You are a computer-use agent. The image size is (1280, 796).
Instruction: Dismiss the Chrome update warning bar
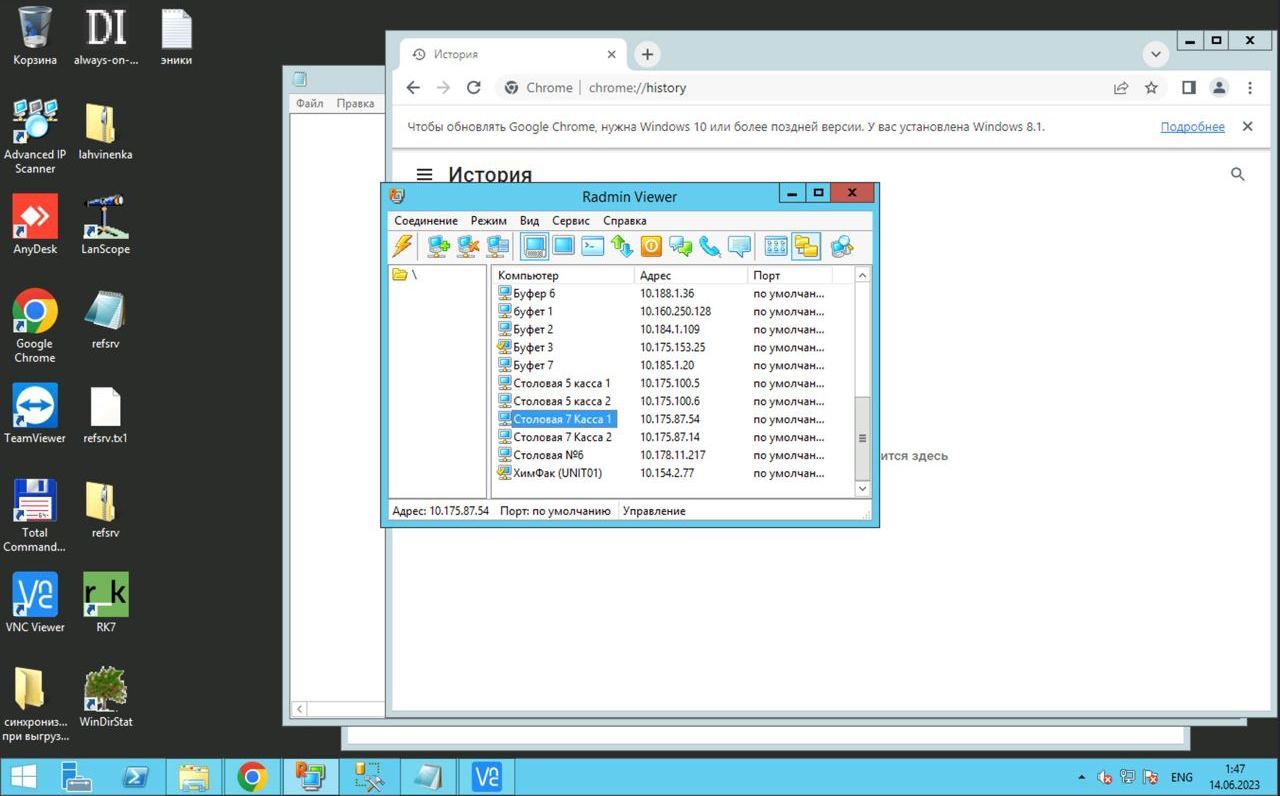(1247, 127)
